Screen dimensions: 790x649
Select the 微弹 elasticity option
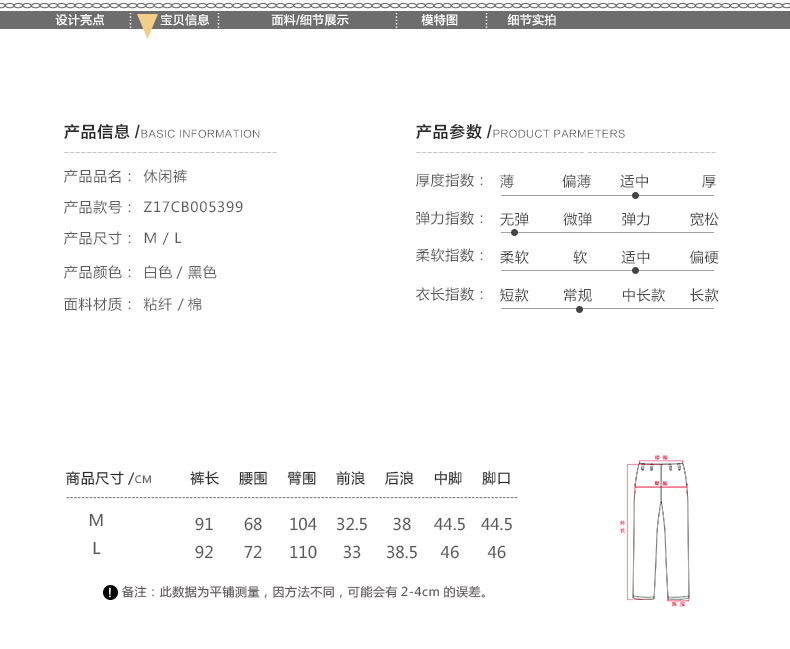[x=577, y=219]
